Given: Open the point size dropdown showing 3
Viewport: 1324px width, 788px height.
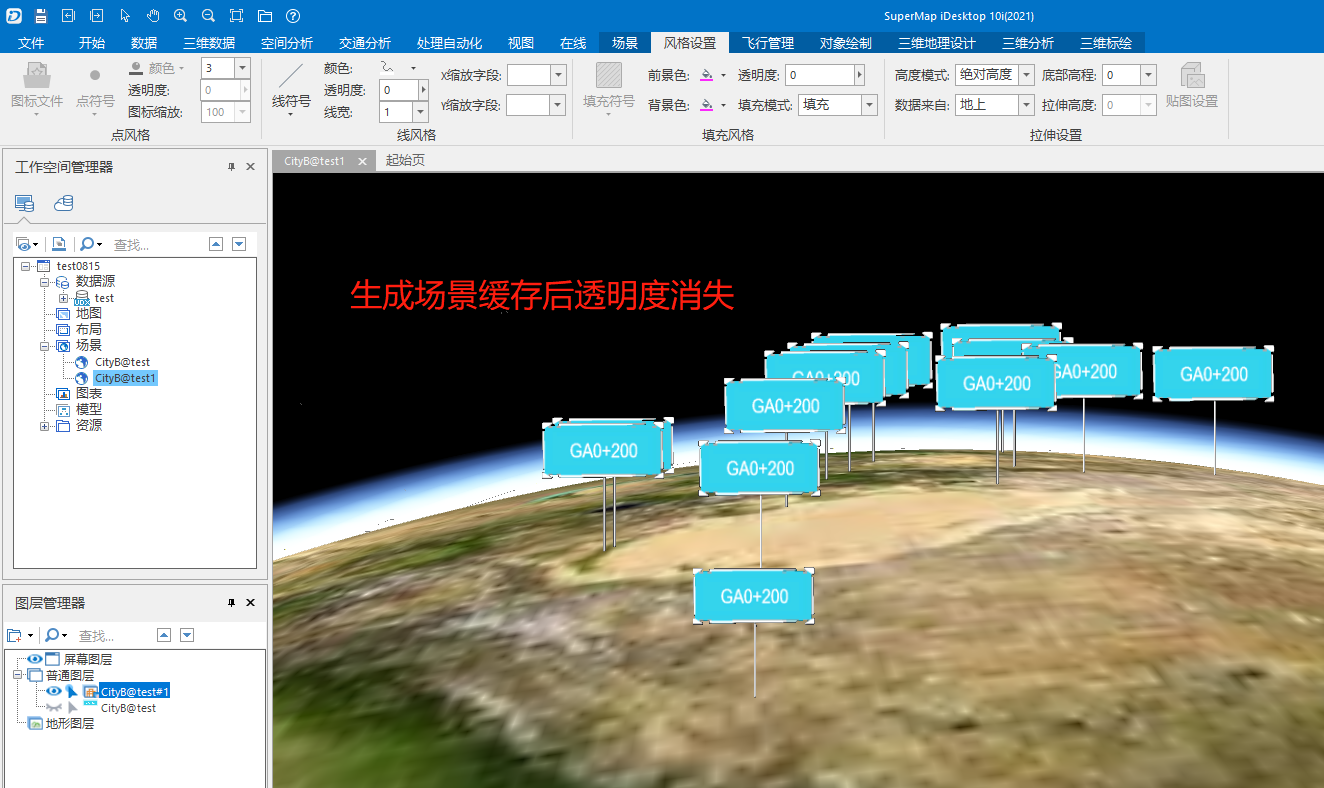Looking at the screenshot, I should (x=242, y=68).
